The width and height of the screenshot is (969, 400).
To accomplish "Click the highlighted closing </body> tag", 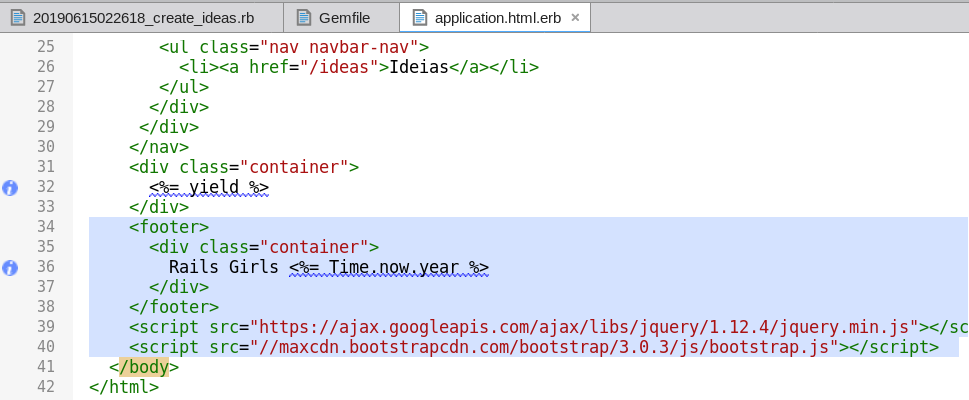I will [x=144, y=367].
